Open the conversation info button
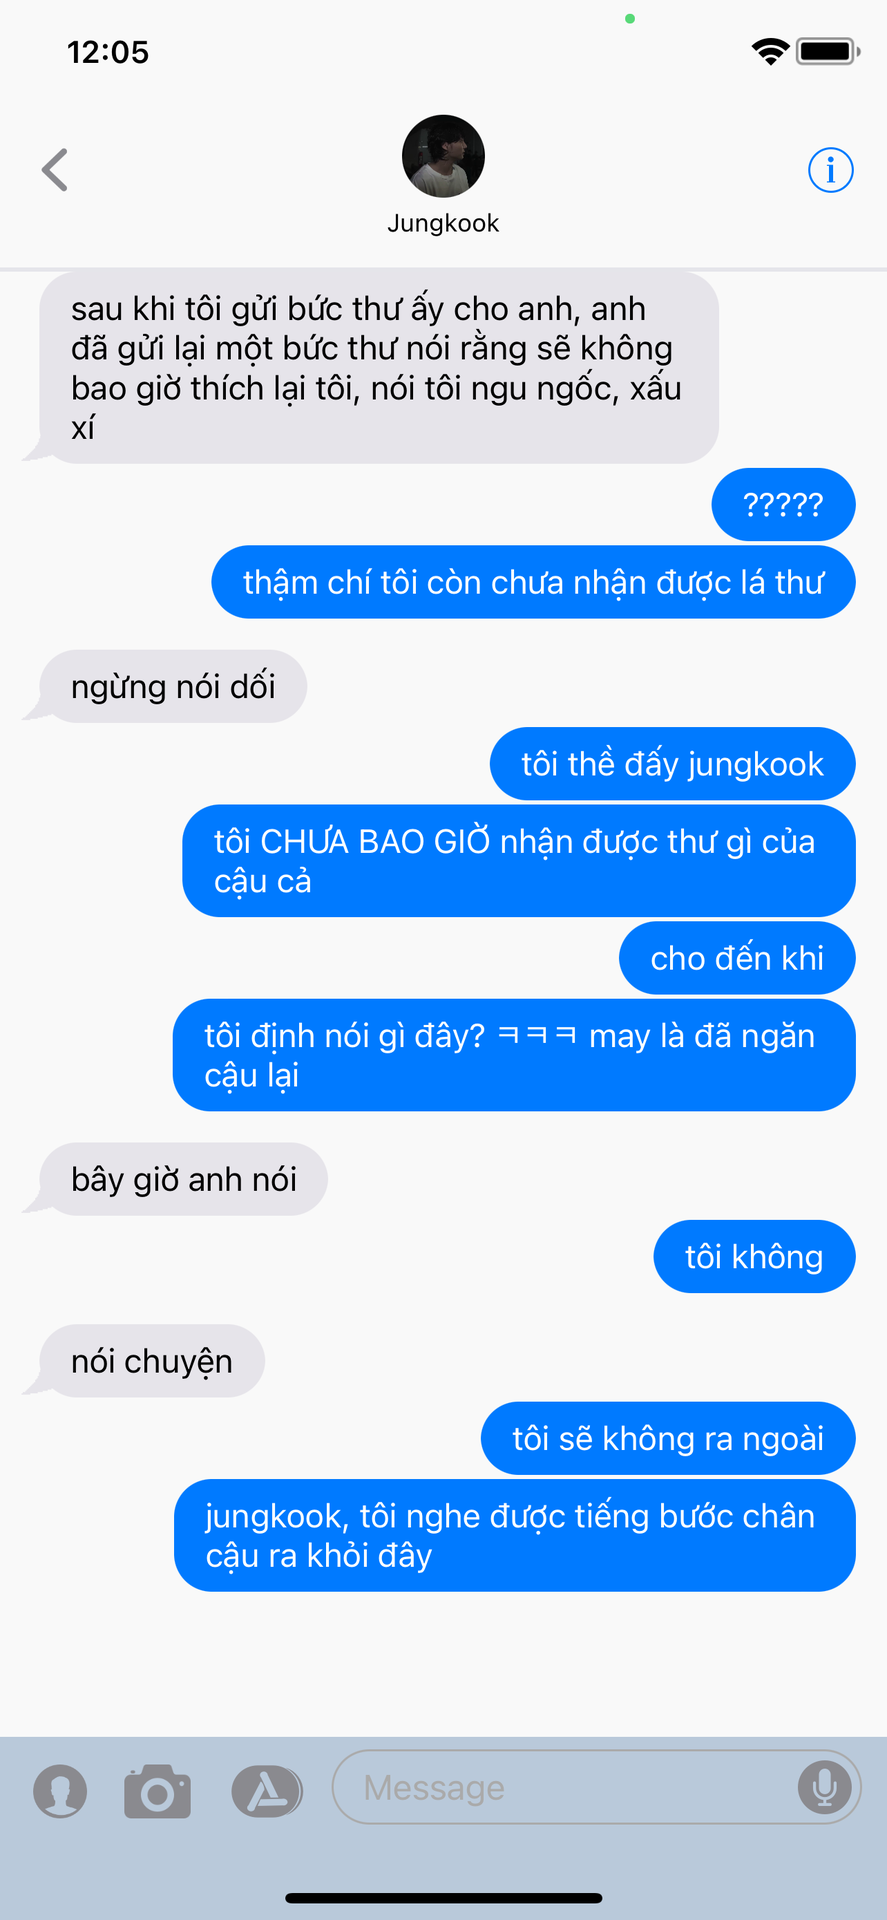The height and width of the screenshot is (1920, 887). point(830,170)
